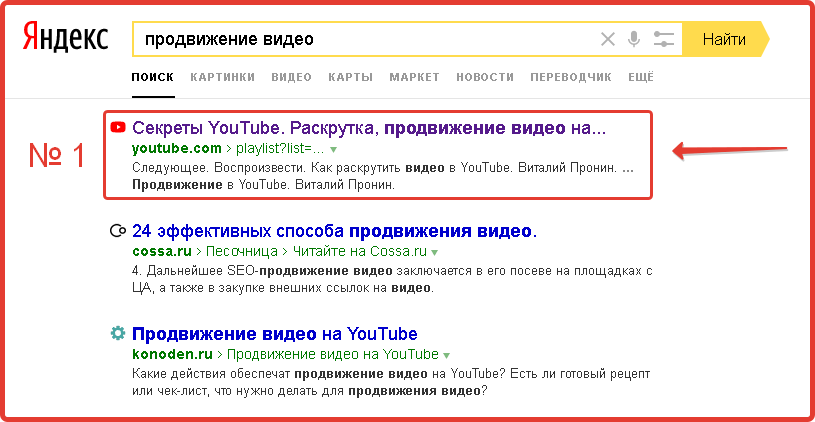Viewport: 815px width, 422px height.
Task: Start voice search with the microphone icon
Action: point(634,39)
